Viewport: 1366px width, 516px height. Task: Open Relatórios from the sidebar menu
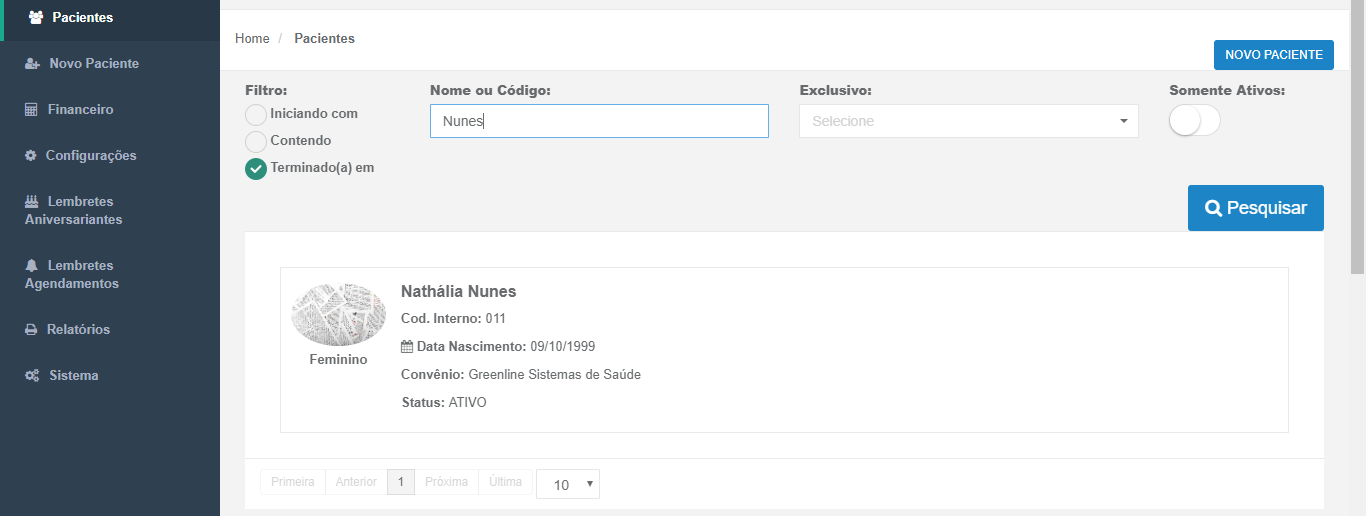(78, 330)
